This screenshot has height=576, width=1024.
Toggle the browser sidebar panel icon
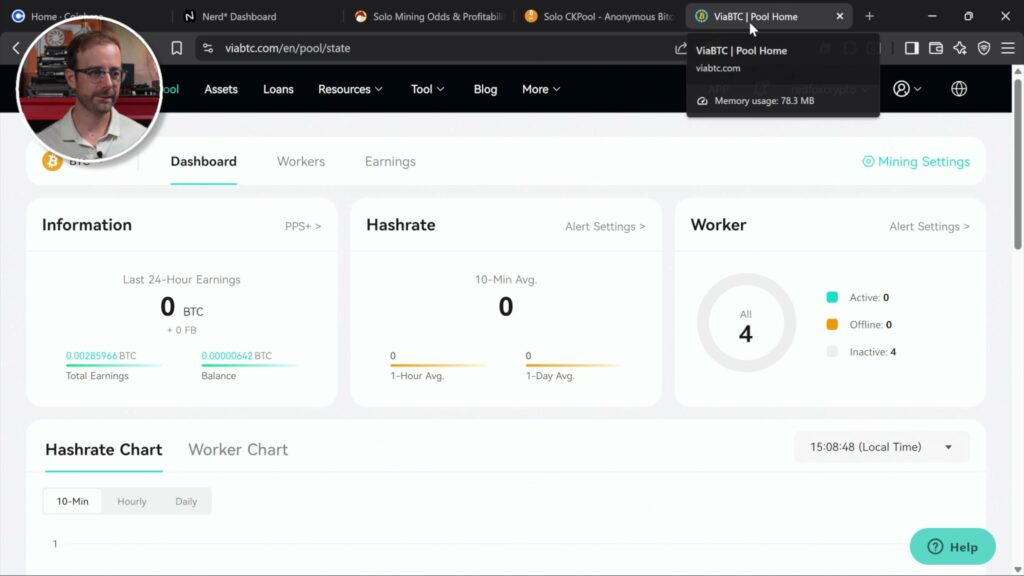coord(912,48)
